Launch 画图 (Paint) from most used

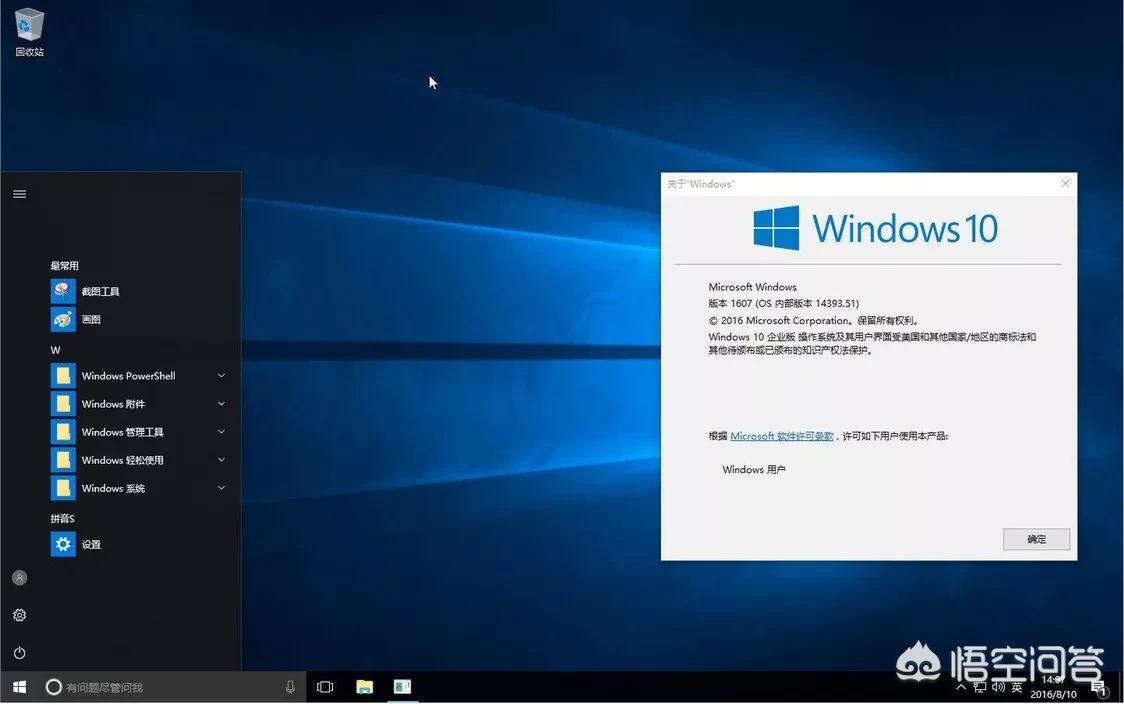tap(138, 319)
